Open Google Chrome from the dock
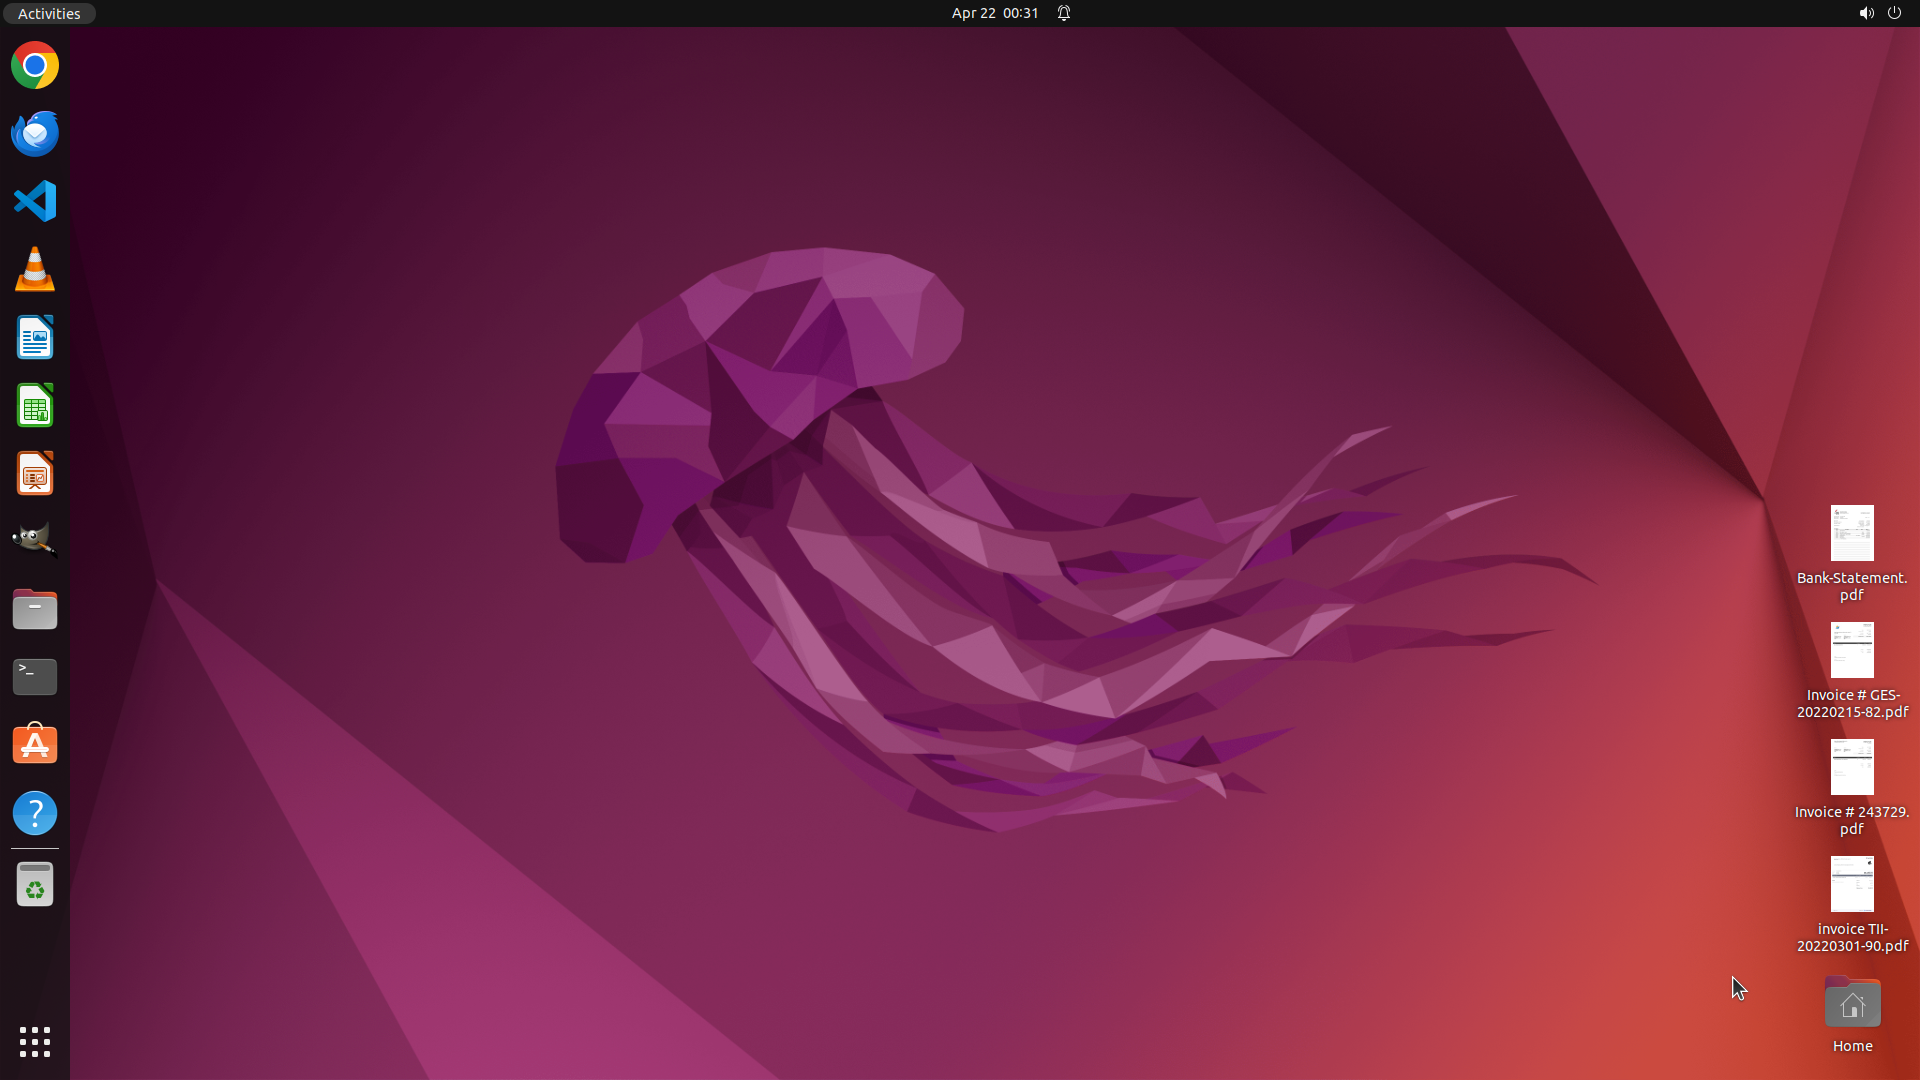Viewport: 1920px width, 1080px height. [x=35, y=66]
